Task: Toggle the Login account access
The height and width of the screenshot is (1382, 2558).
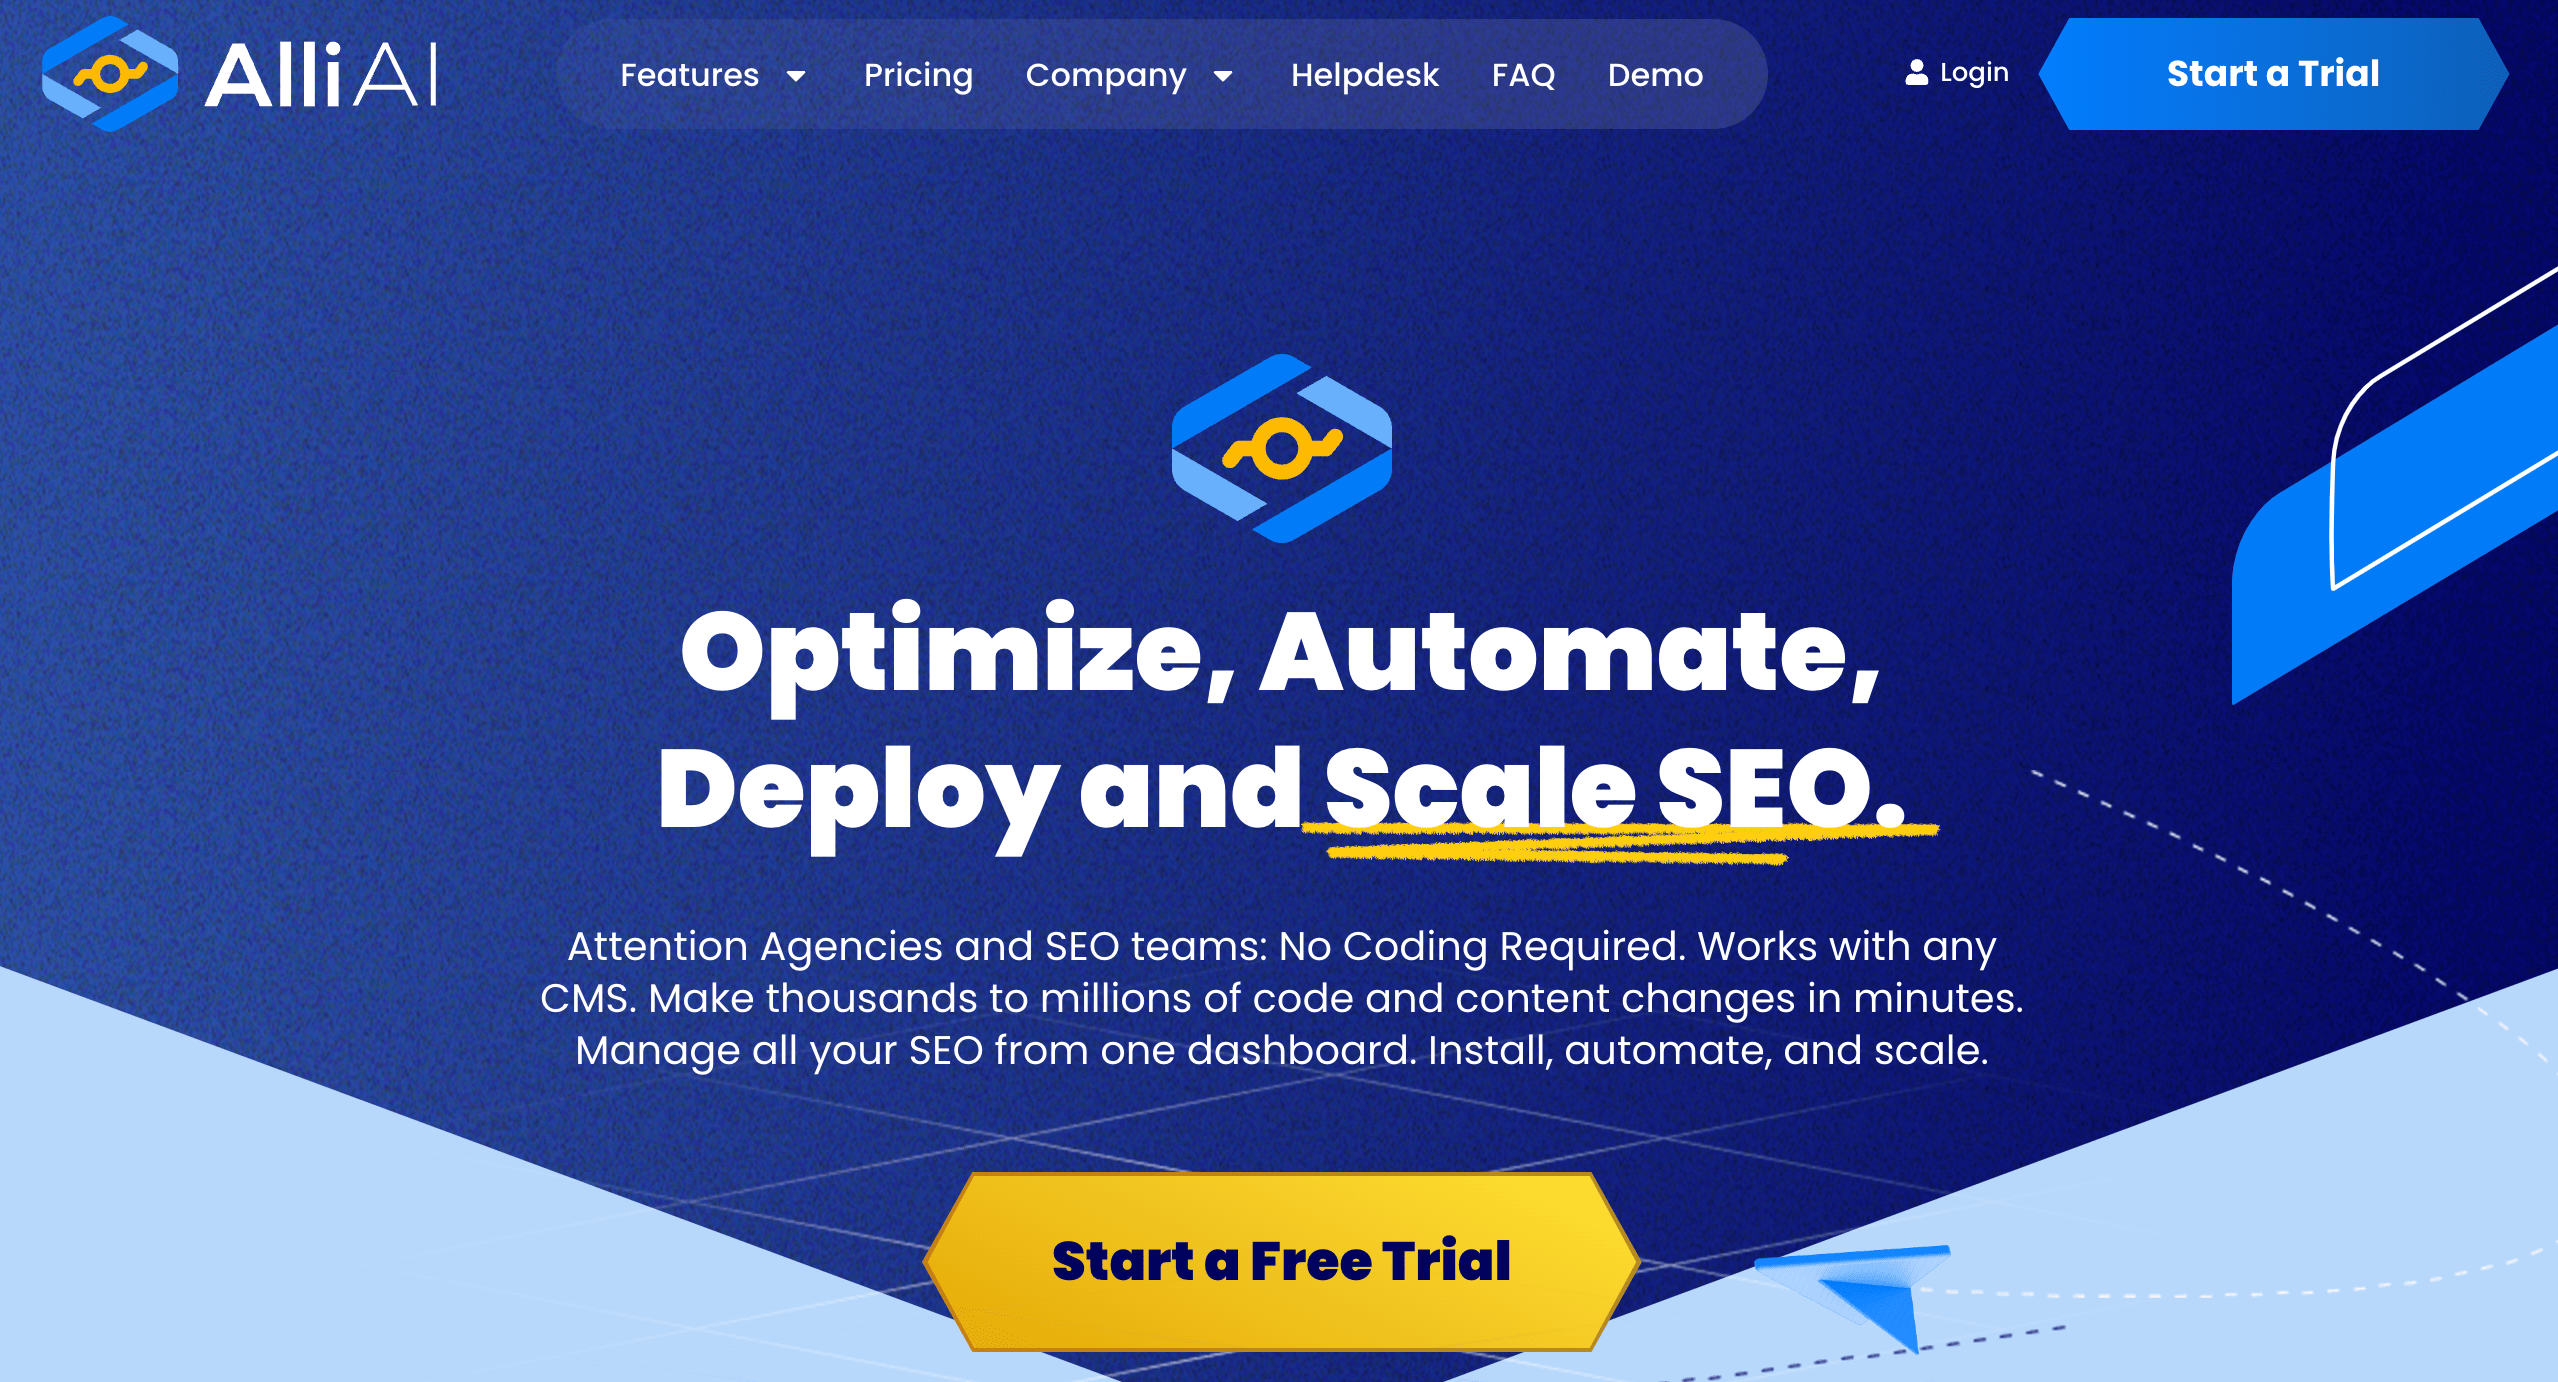Action: point(1954,71)
